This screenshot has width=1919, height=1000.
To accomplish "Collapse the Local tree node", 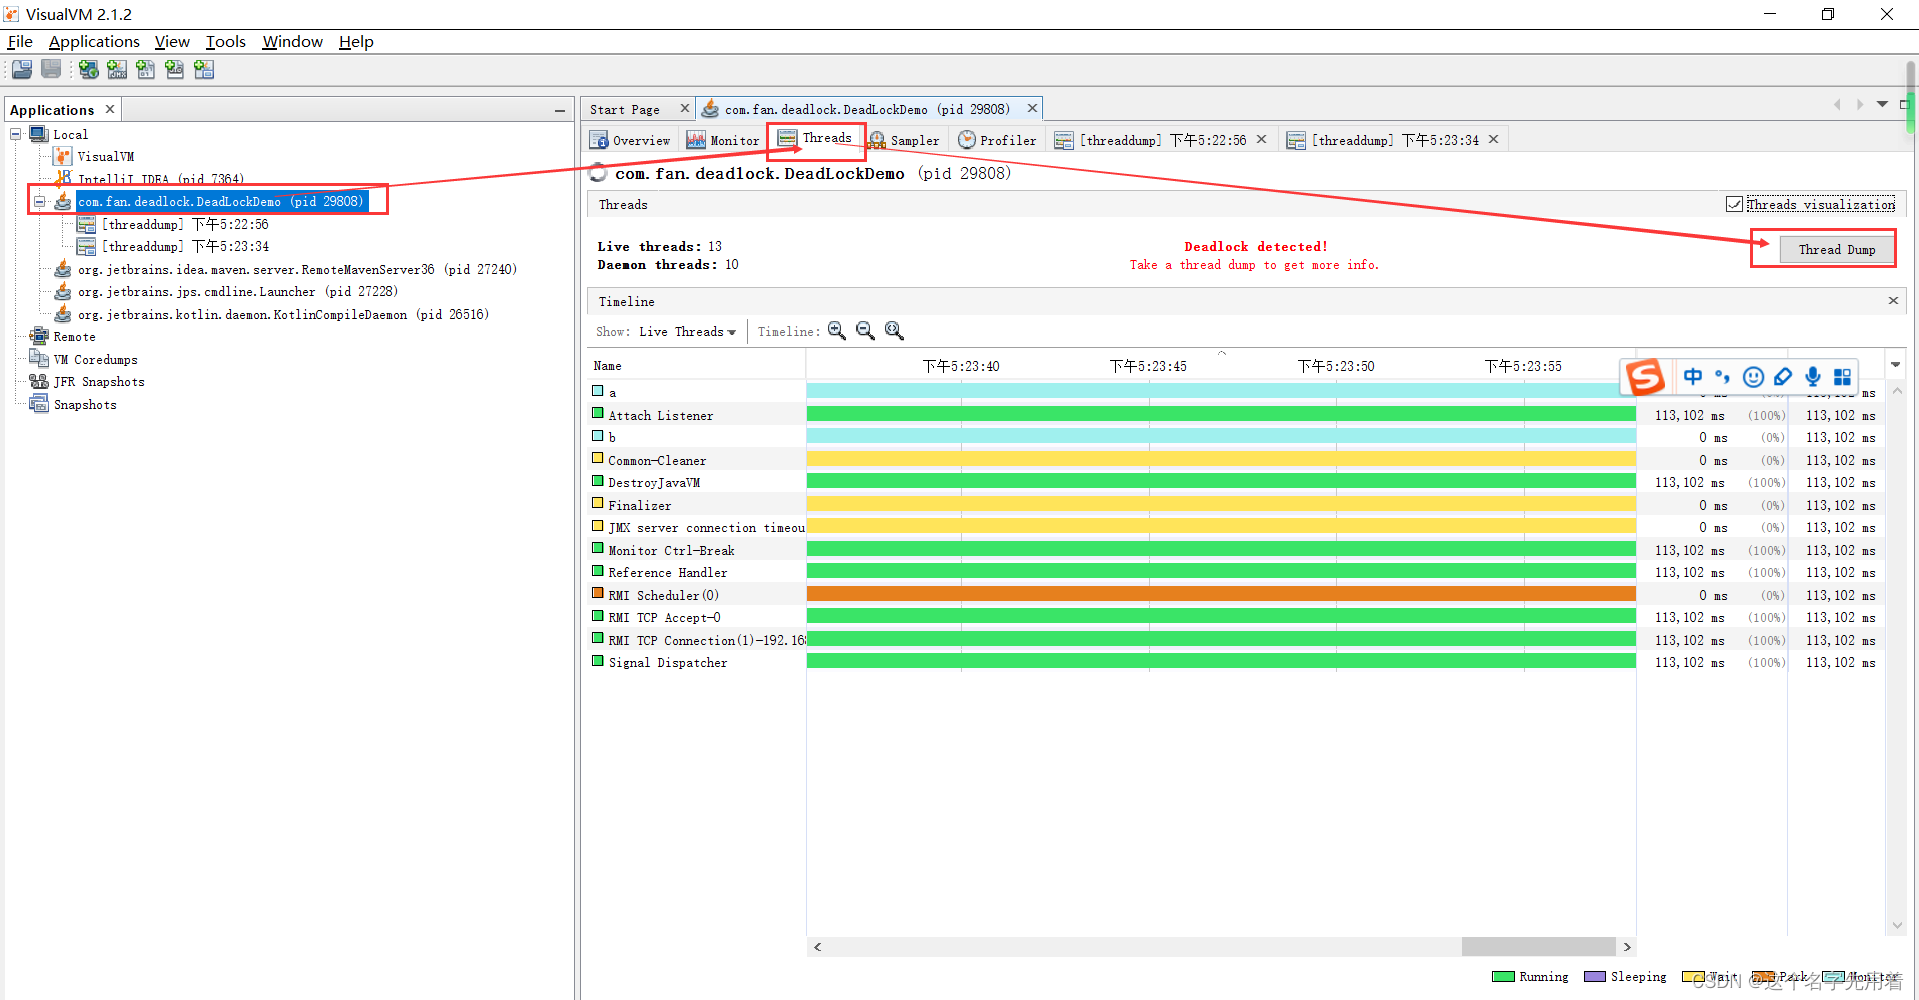I will pos(16,134).
